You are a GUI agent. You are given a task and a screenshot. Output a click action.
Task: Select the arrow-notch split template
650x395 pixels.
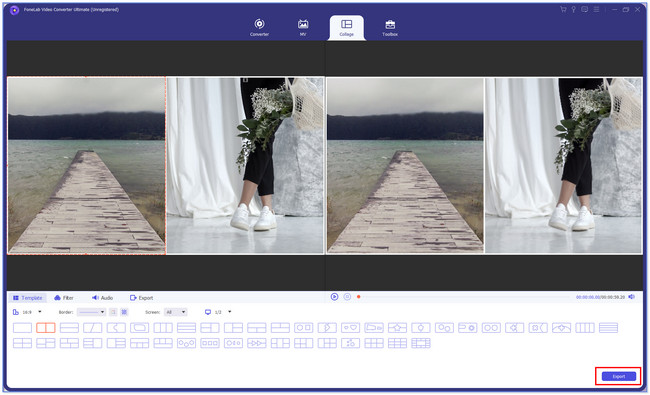pyautogui.click(x=116, y=328)
